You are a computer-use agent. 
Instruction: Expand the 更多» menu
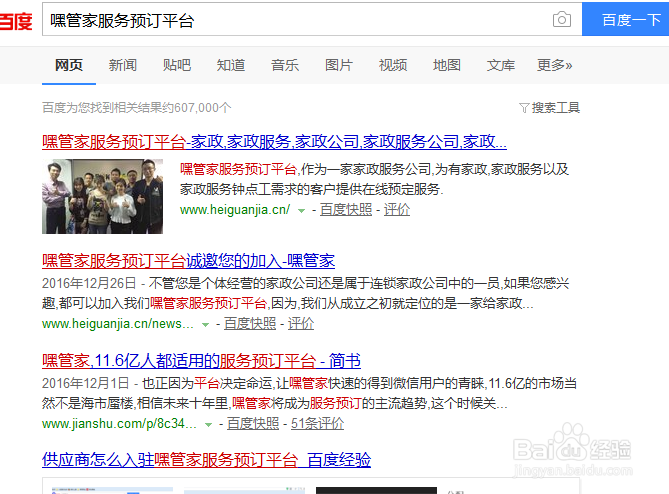click(554, 65)
